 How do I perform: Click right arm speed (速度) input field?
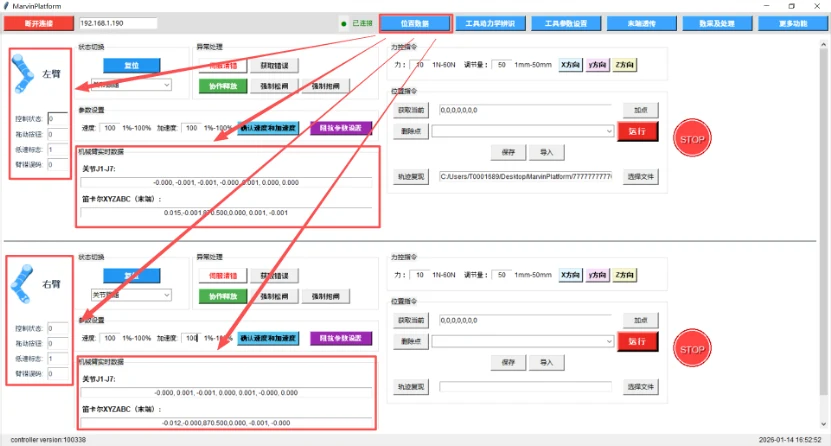[x=109, y=338]
